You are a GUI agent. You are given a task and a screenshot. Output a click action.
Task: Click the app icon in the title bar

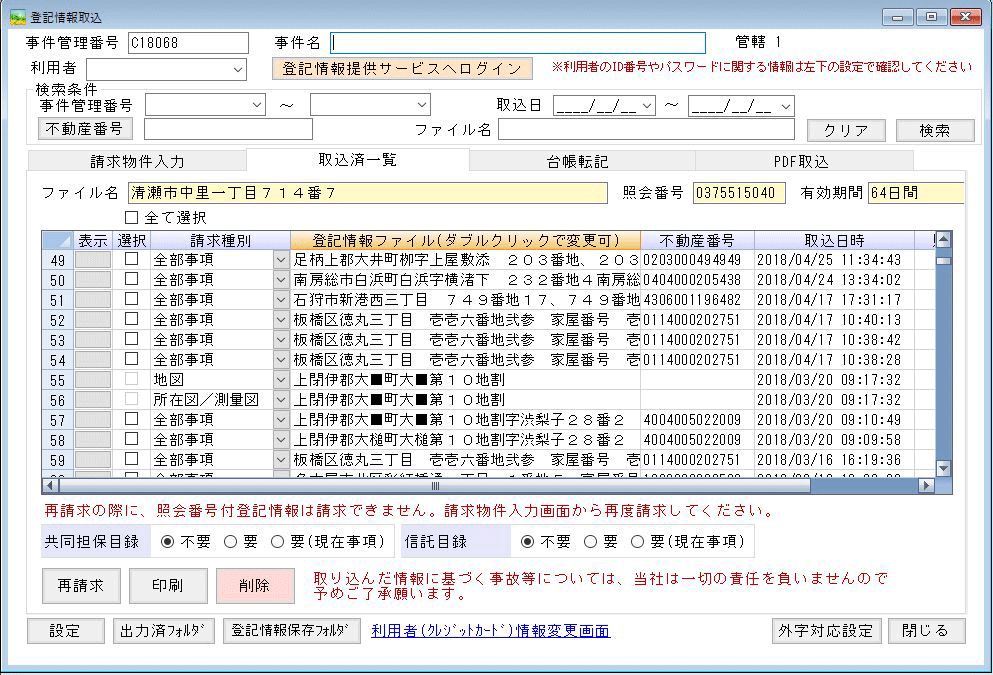pyautogui.click(x=17, y=17)
